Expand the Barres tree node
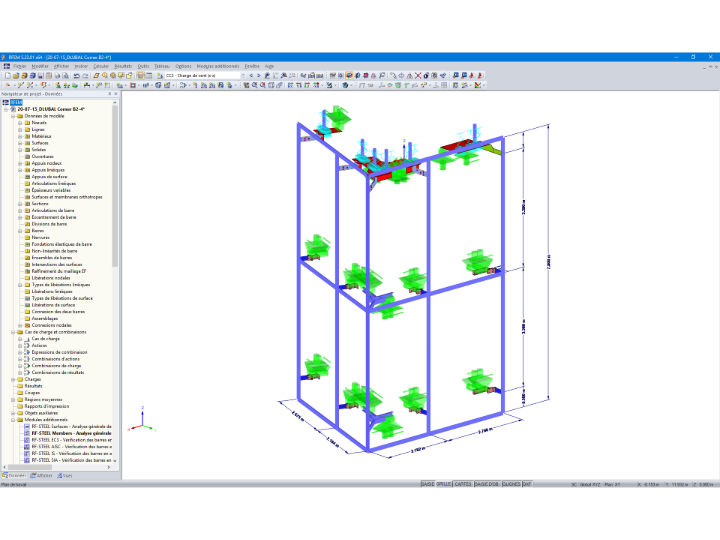The width and height of the screenshot is (720, 540). pyautogui.click(x=20, y=231)
